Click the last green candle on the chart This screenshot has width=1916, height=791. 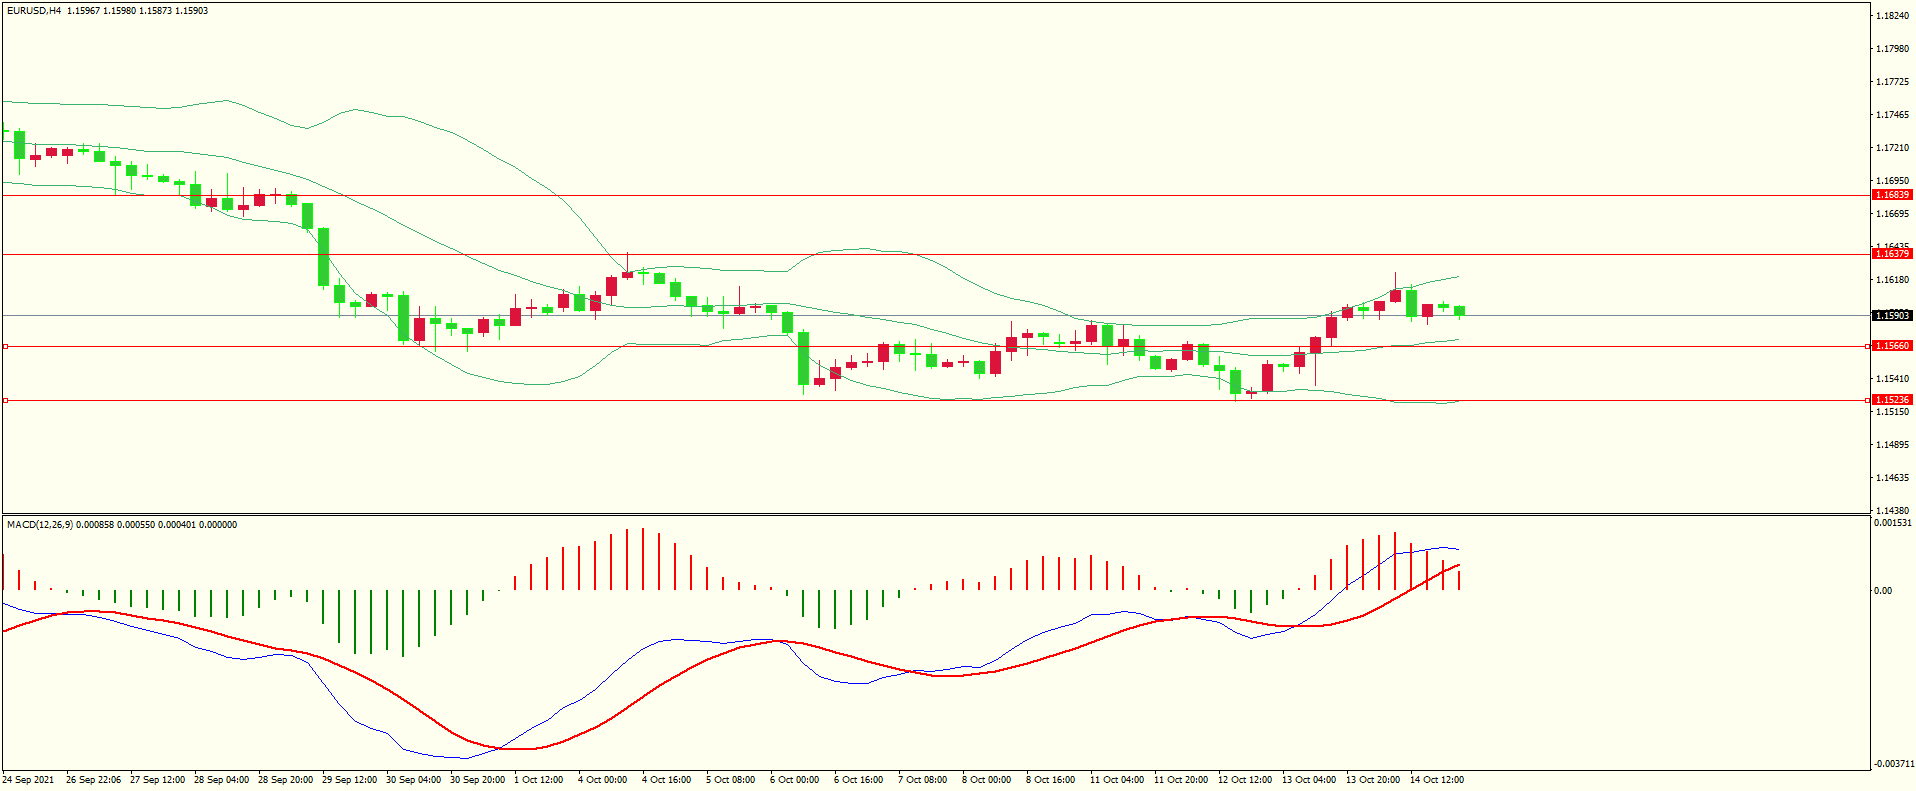1460,311
